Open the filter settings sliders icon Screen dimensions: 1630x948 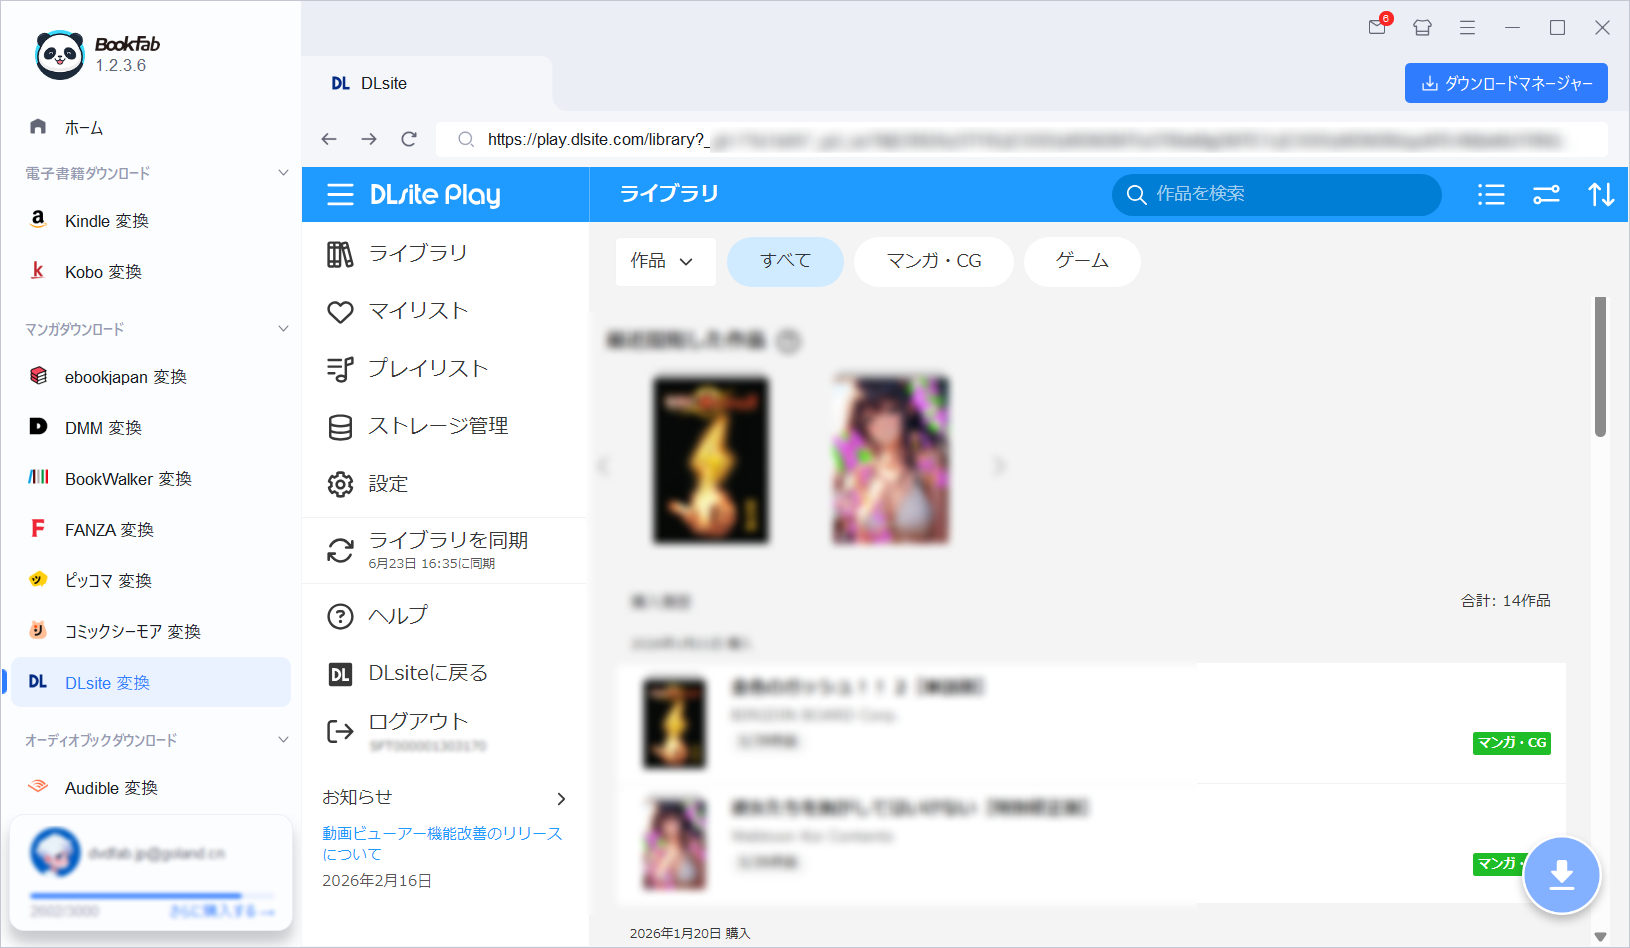point(1546,195)
